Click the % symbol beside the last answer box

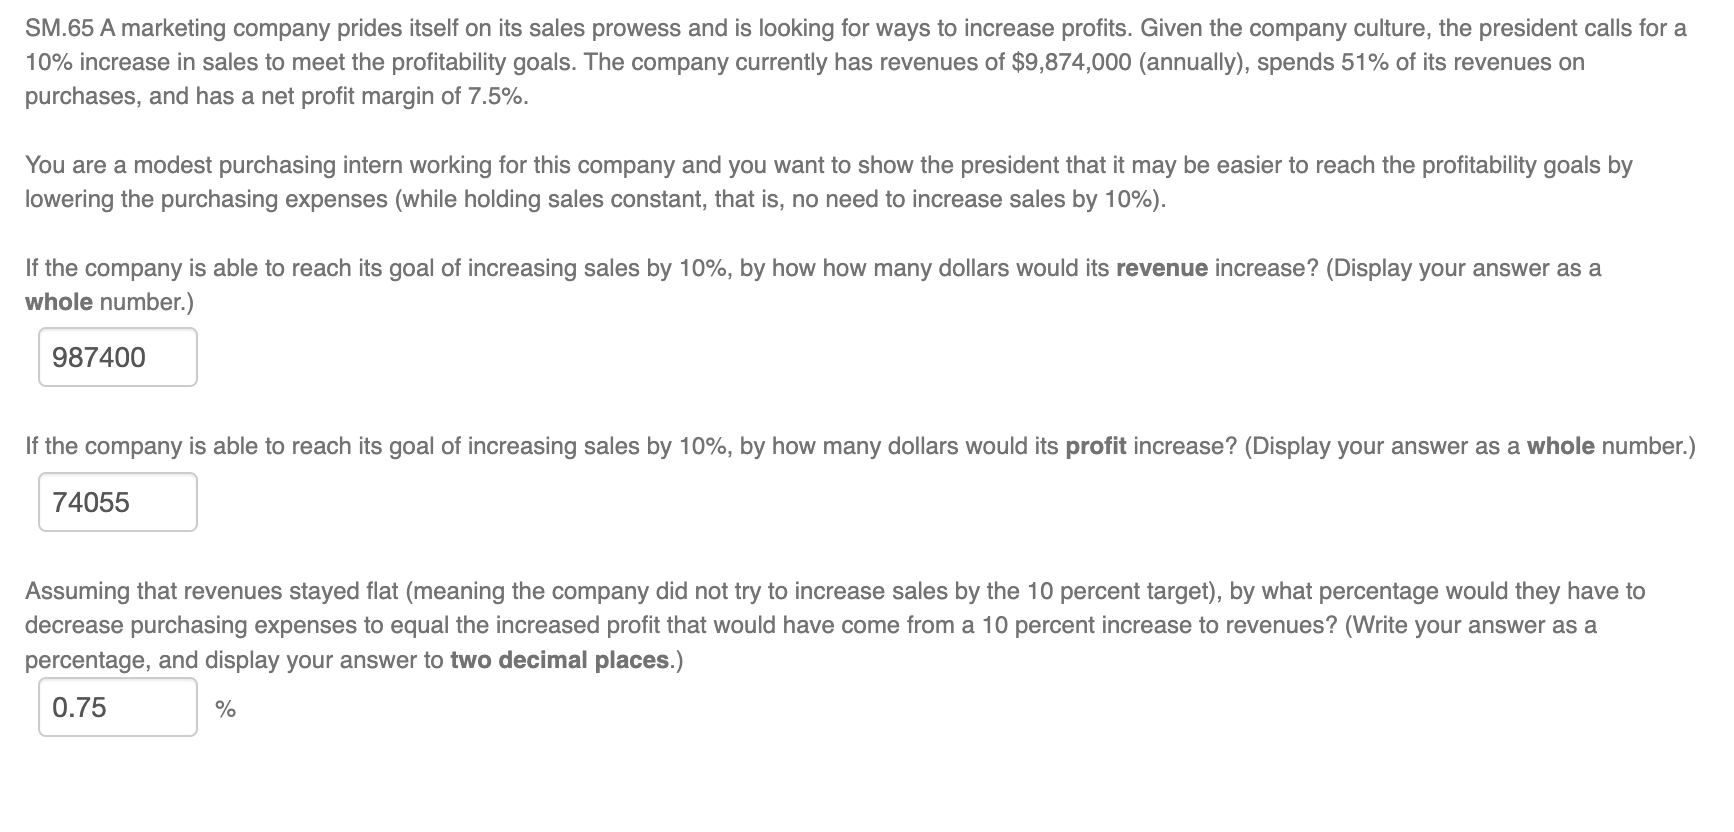click(x=224, y=707)
